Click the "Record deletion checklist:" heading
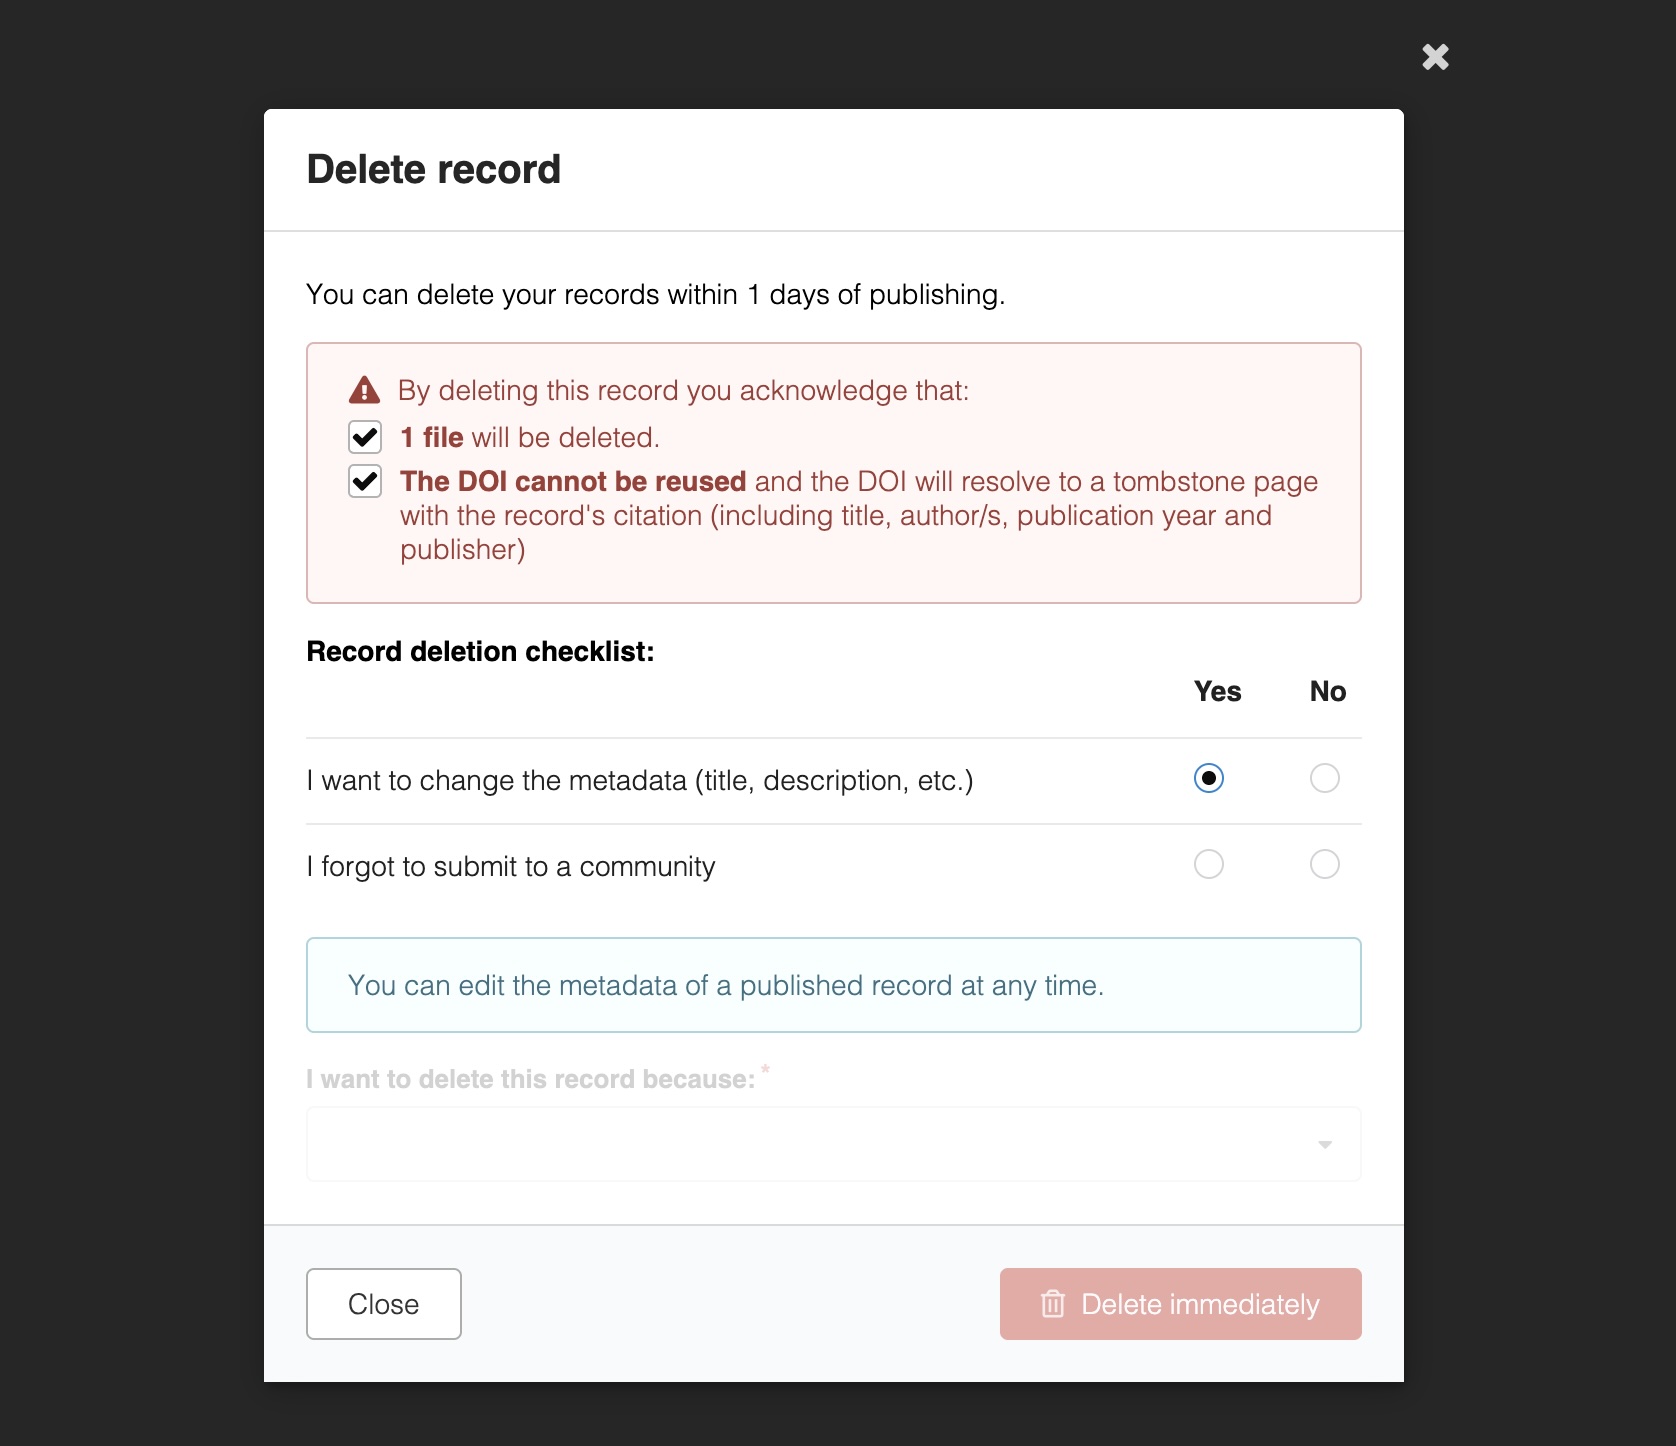 tap(480, 651)
